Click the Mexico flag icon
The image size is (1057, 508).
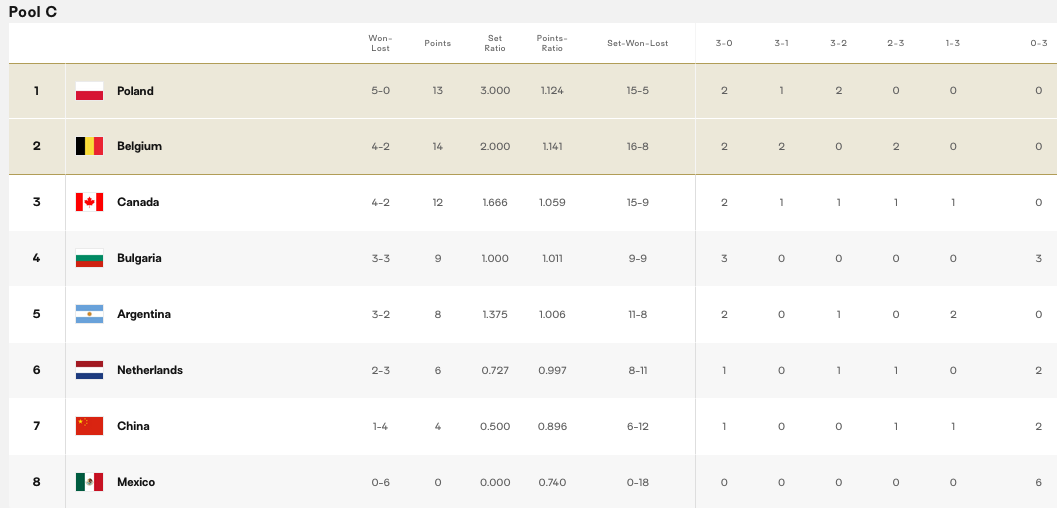point(89,482)
